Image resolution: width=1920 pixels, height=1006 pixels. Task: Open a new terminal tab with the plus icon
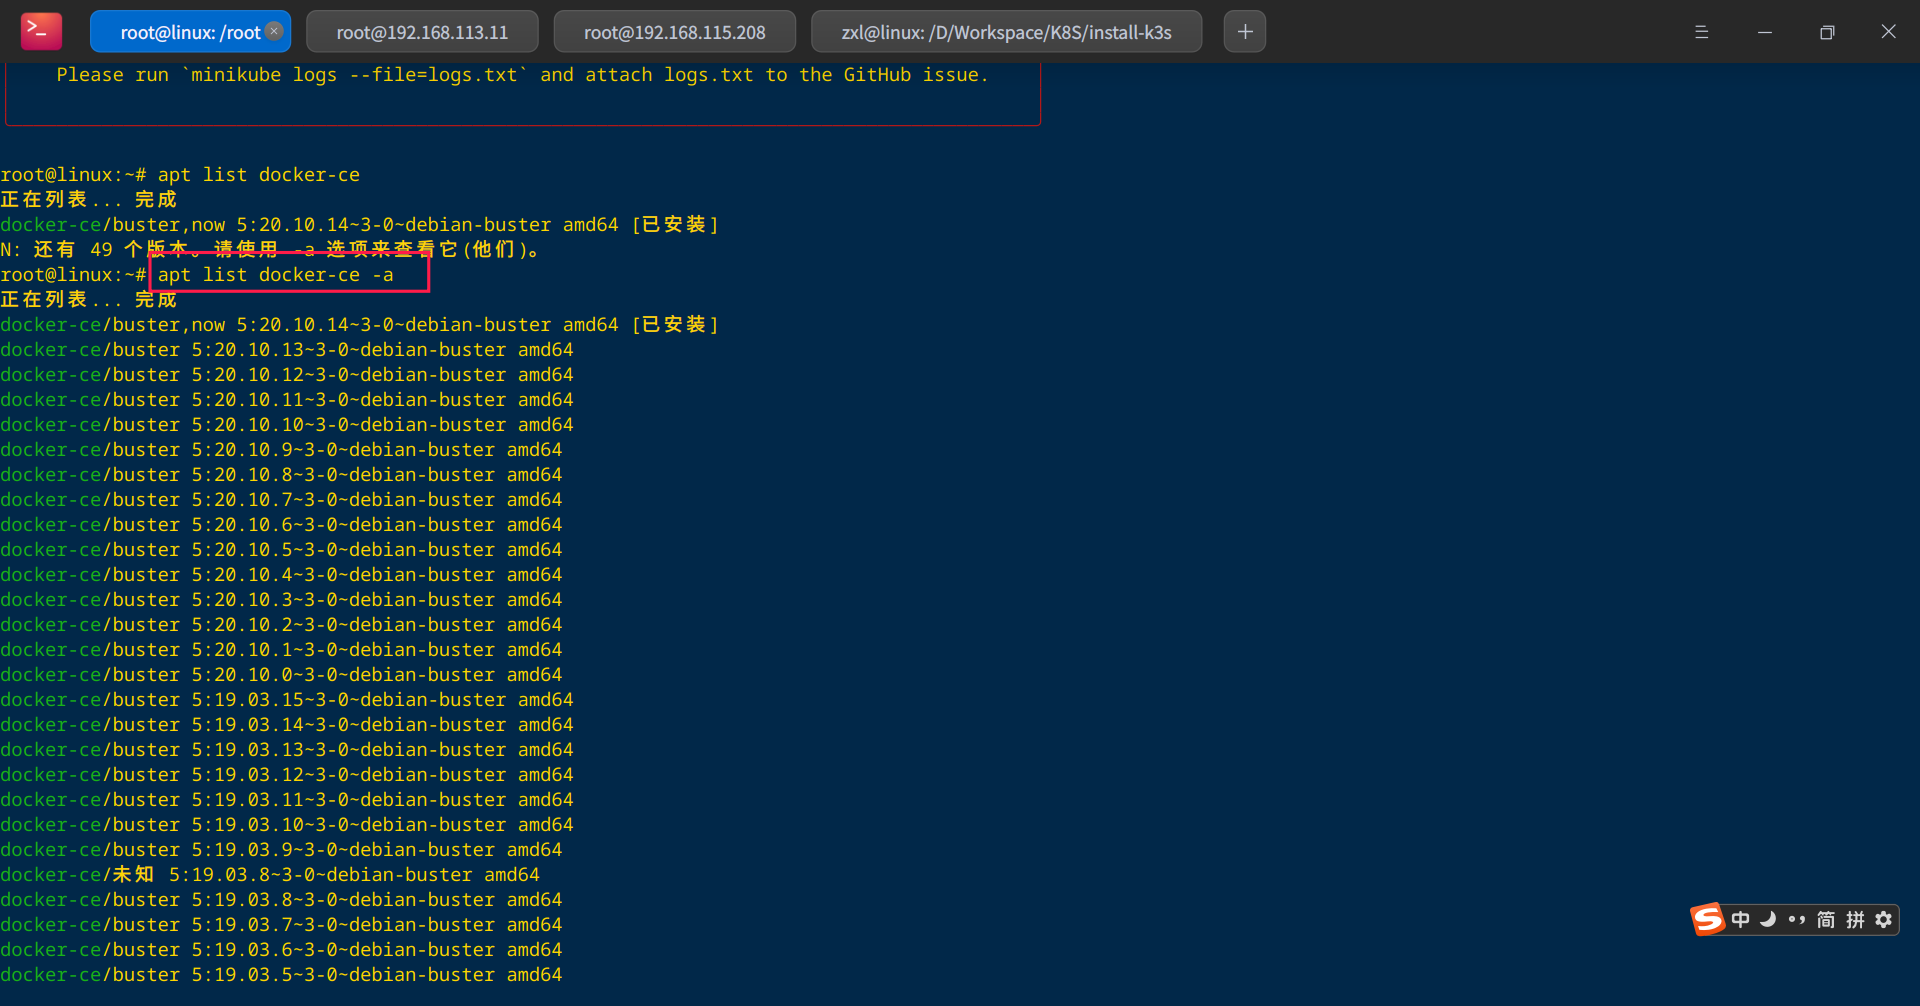[x=1244, y=31]
